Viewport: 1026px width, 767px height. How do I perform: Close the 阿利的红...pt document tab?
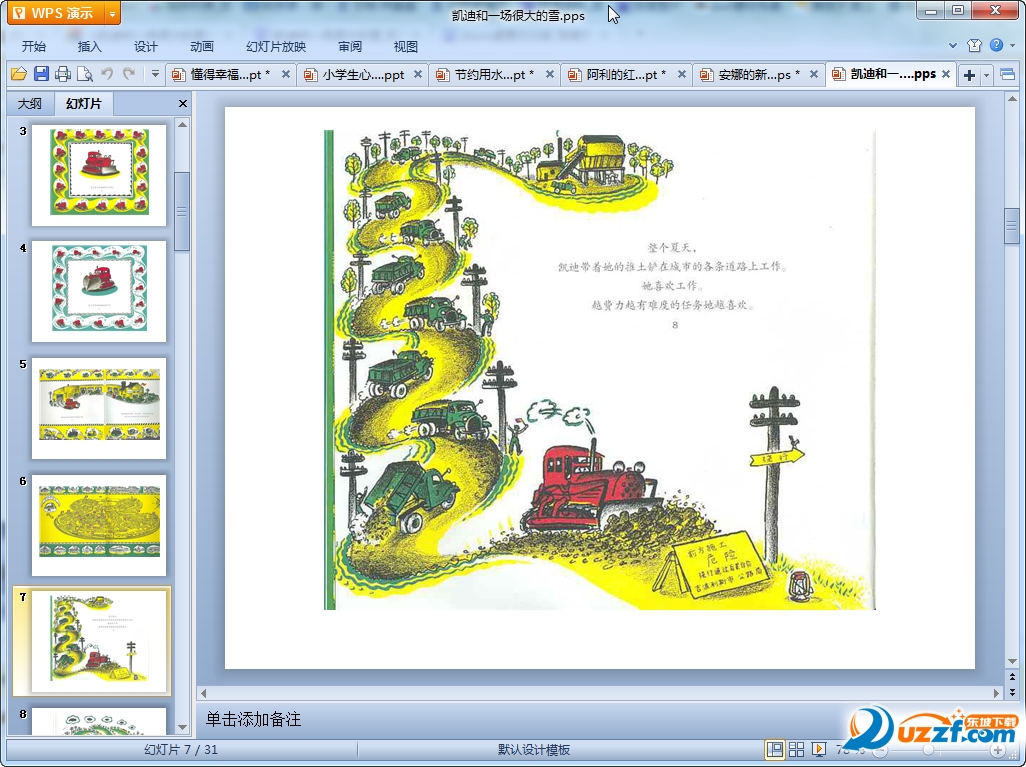pyautogui.click(x=682, y=75)
